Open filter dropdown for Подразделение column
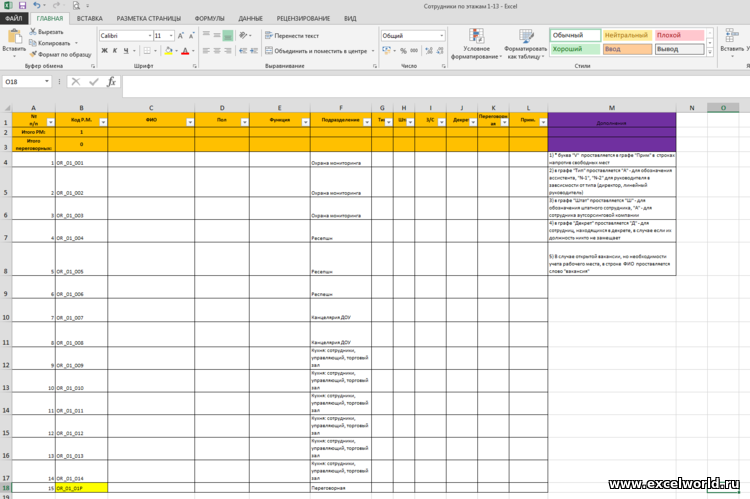The width and height of the screenshot is (750, 499). click(367, 122)
